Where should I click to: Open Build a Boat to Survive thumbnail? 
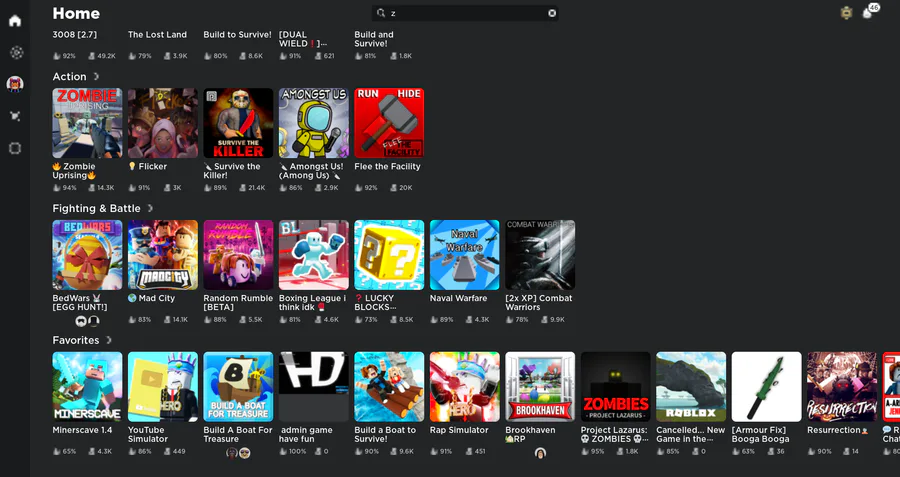(x=389, y=387)
